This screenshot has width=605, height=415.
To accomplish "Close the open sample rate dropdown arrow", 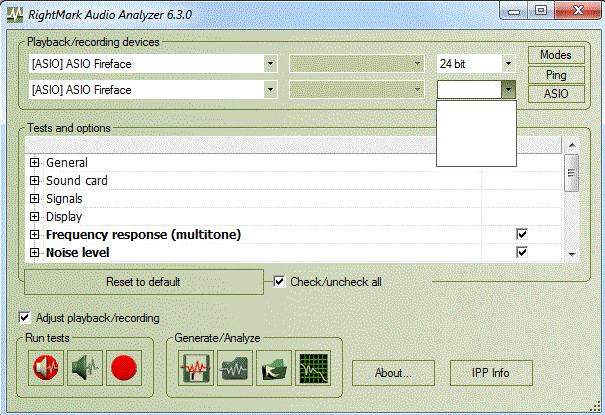I will pos(509,89).
